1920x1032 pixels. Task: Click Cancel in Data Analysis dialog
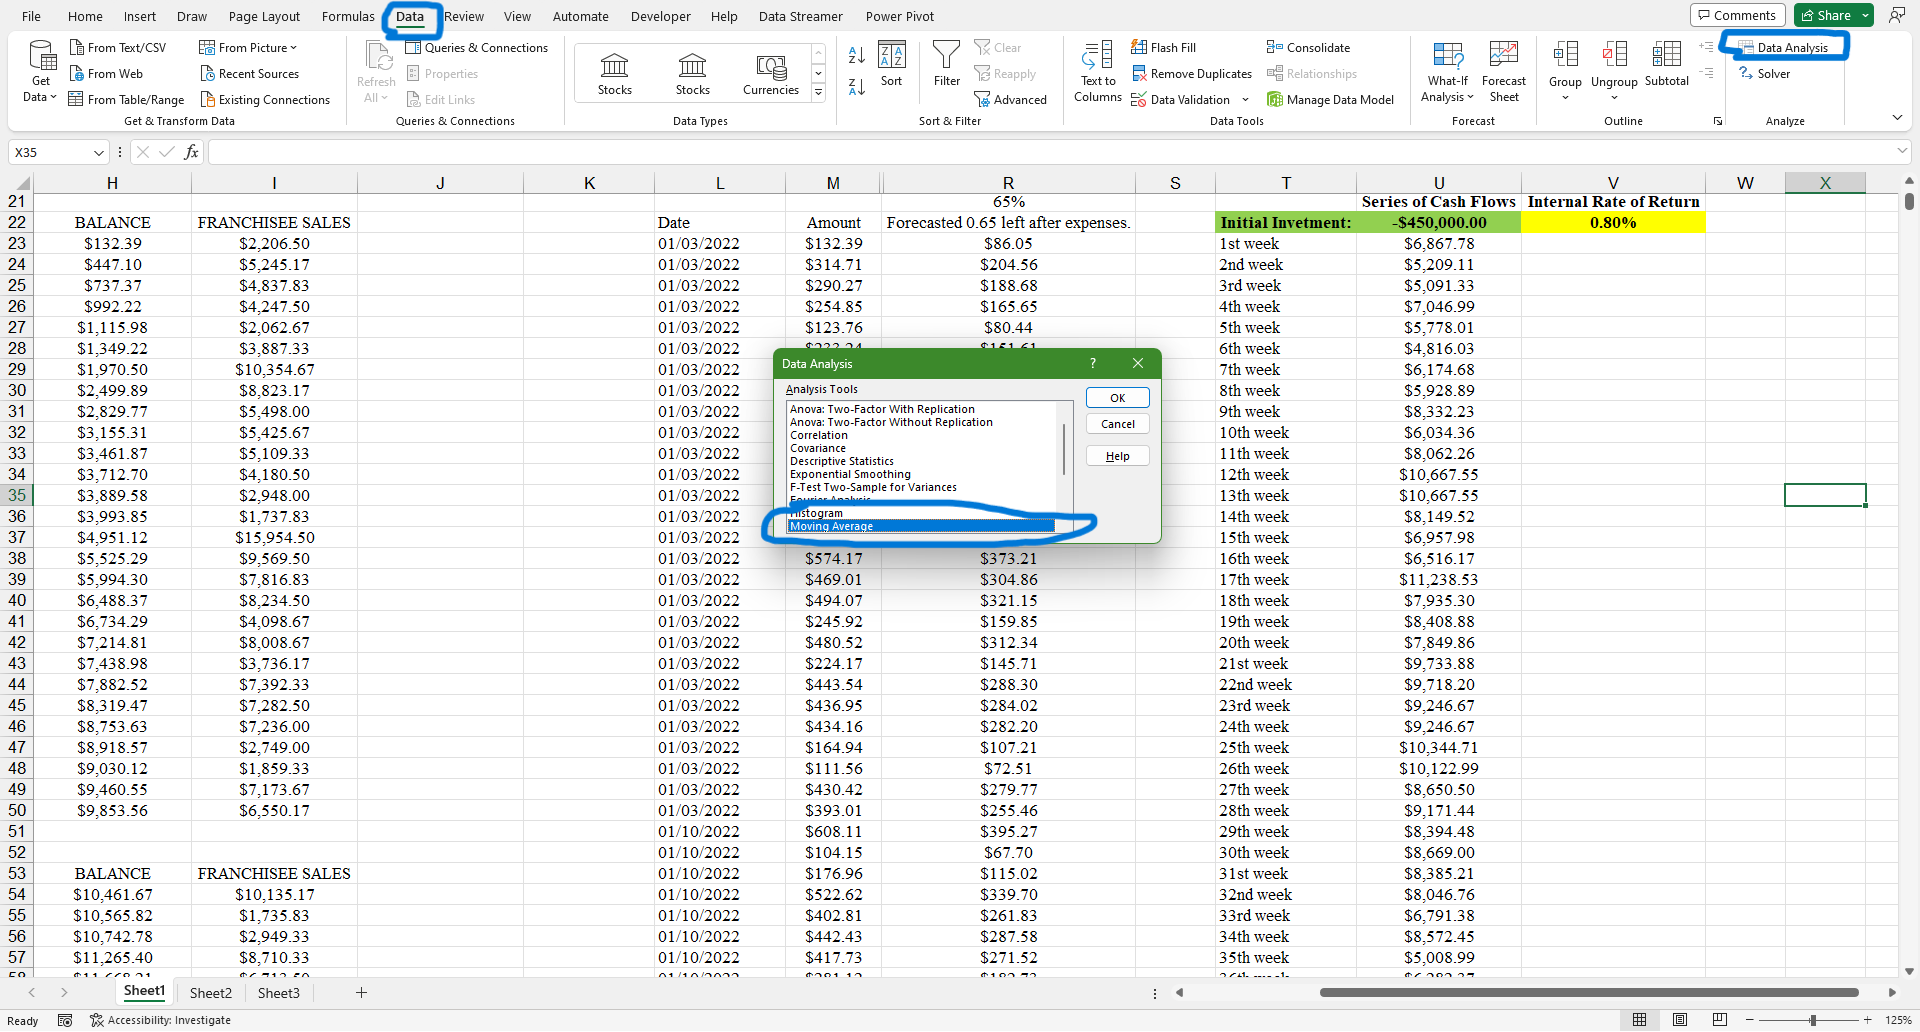point(1117,424)
